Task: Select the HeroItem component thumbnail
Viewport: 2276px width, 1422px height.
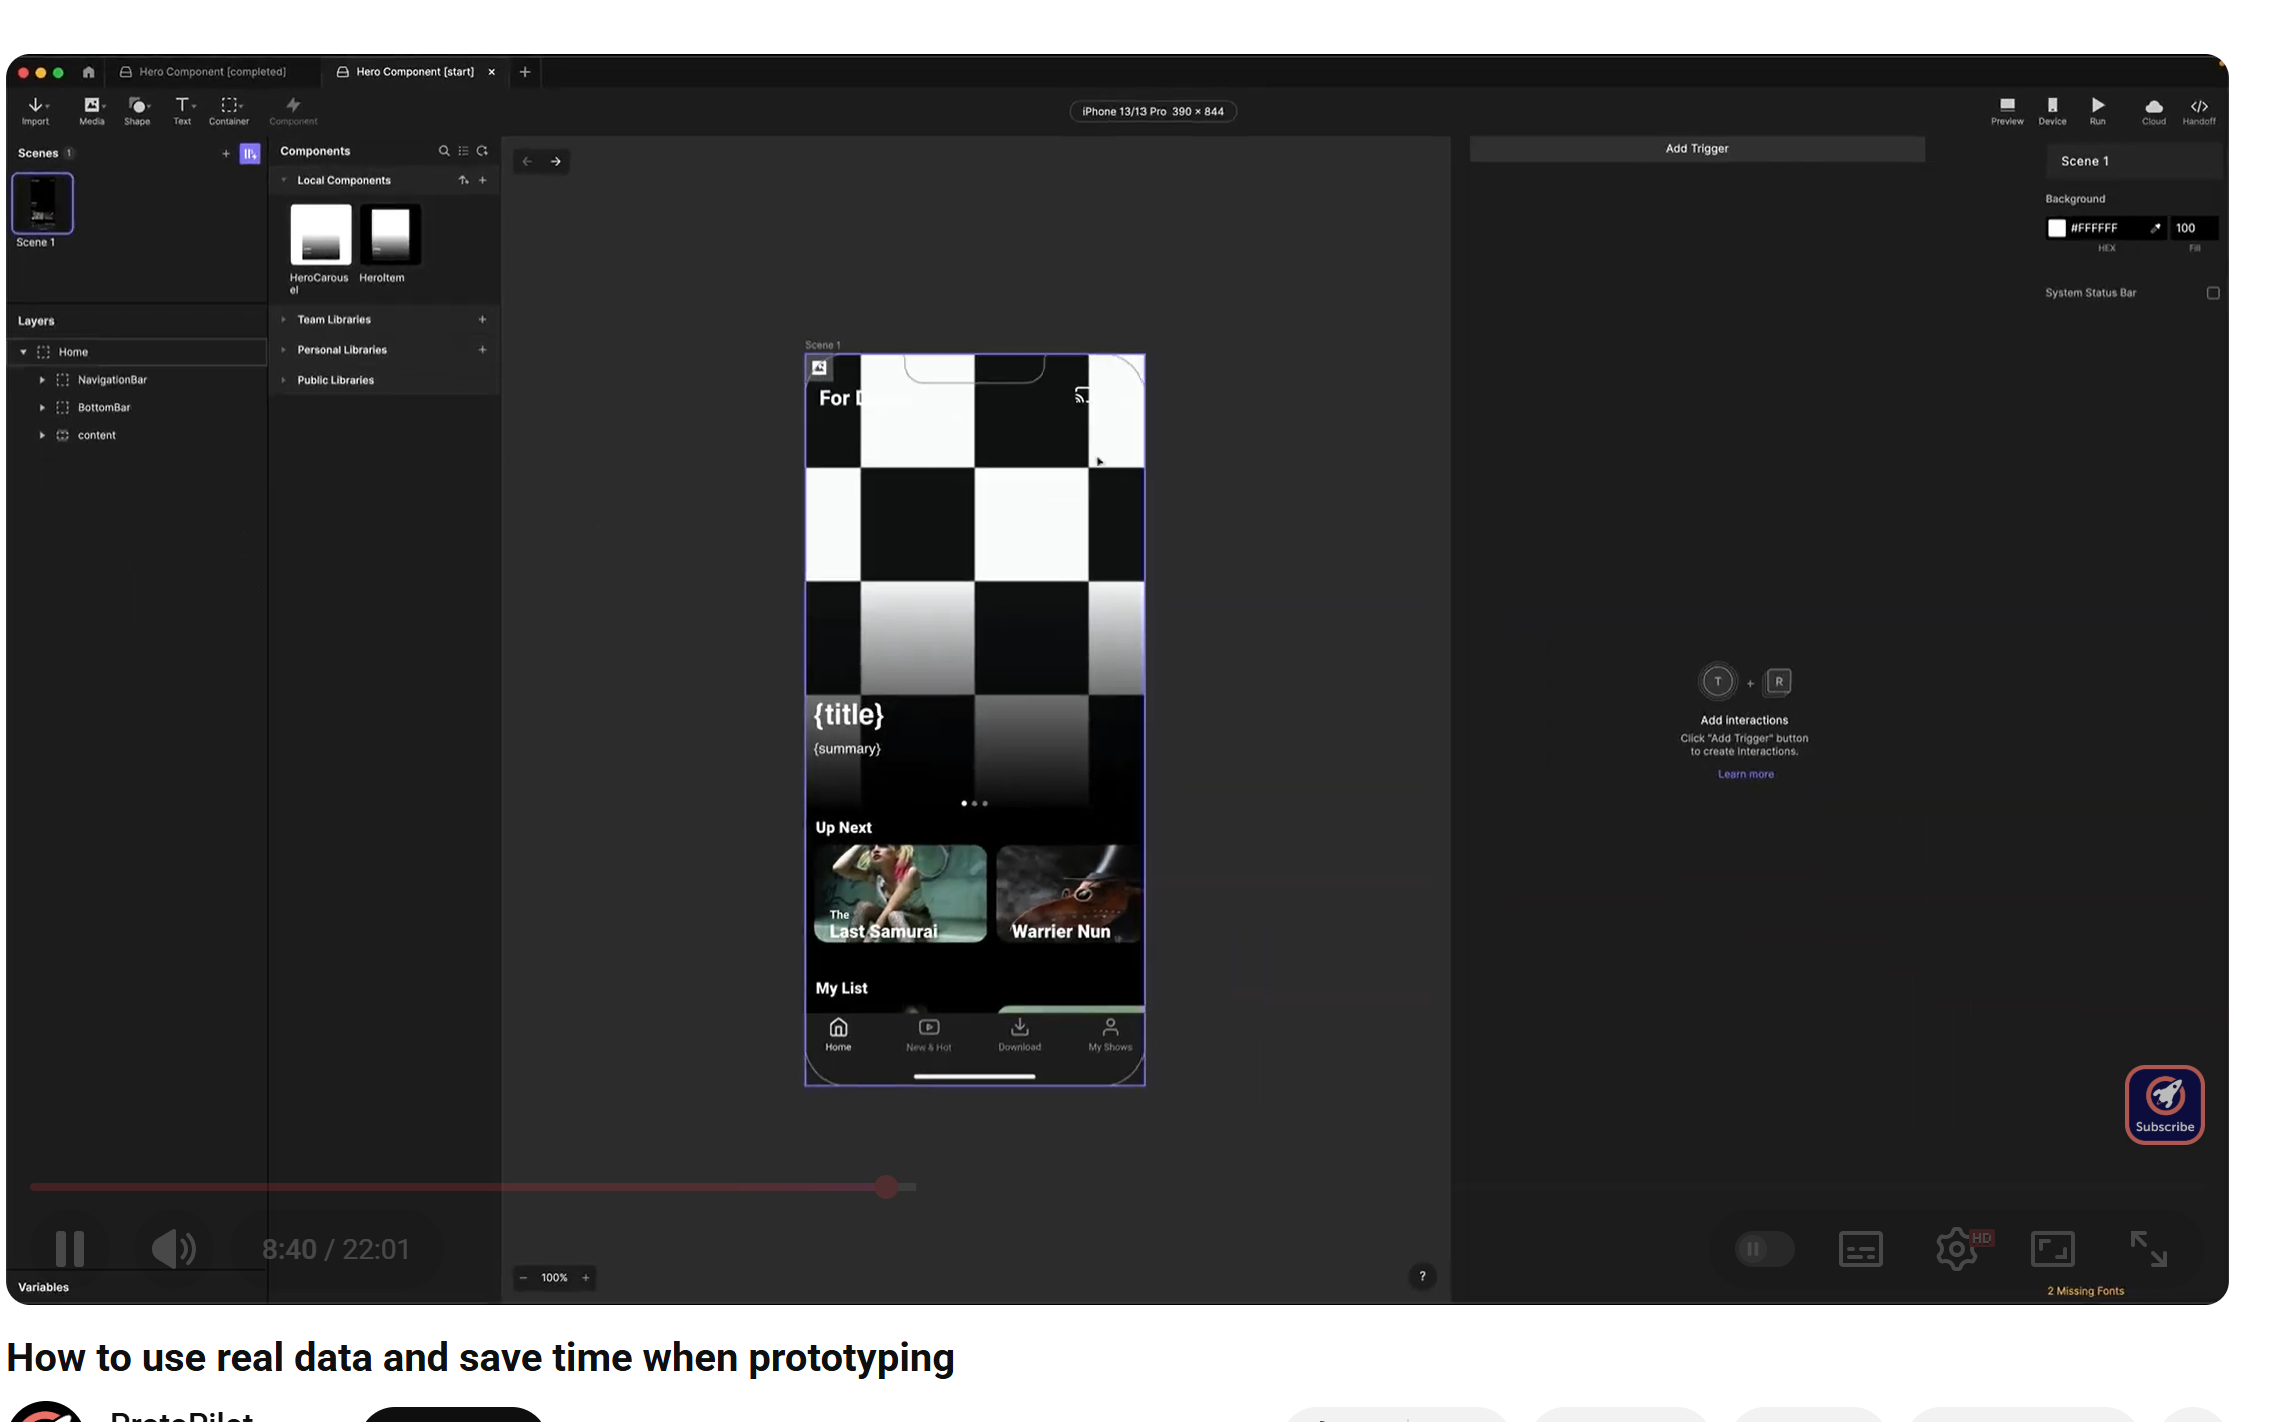Action: point(390,235)
